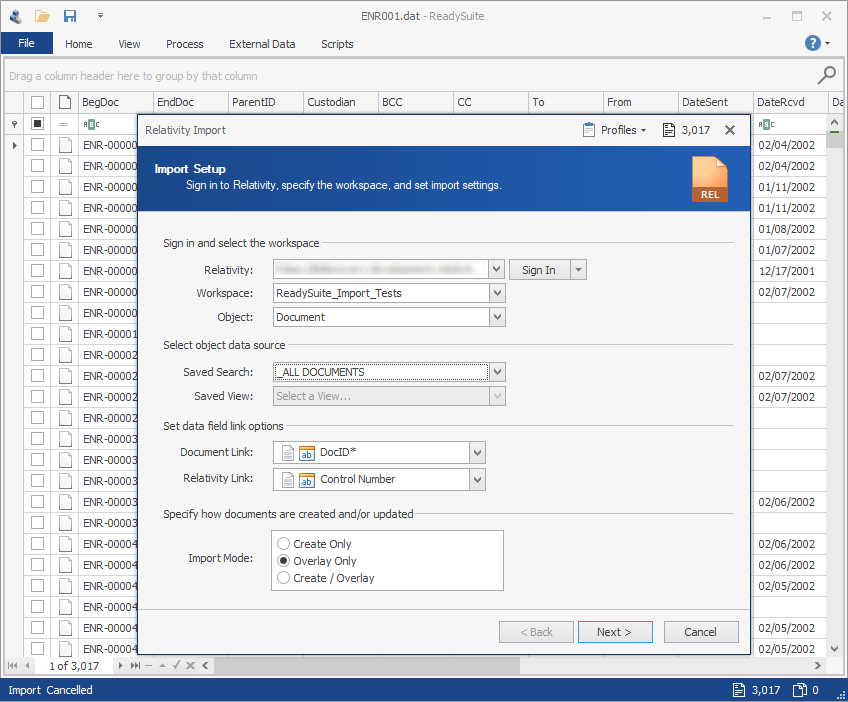Click the status bar 3,017 documents icon
The image size is (848, 702).
739,690
